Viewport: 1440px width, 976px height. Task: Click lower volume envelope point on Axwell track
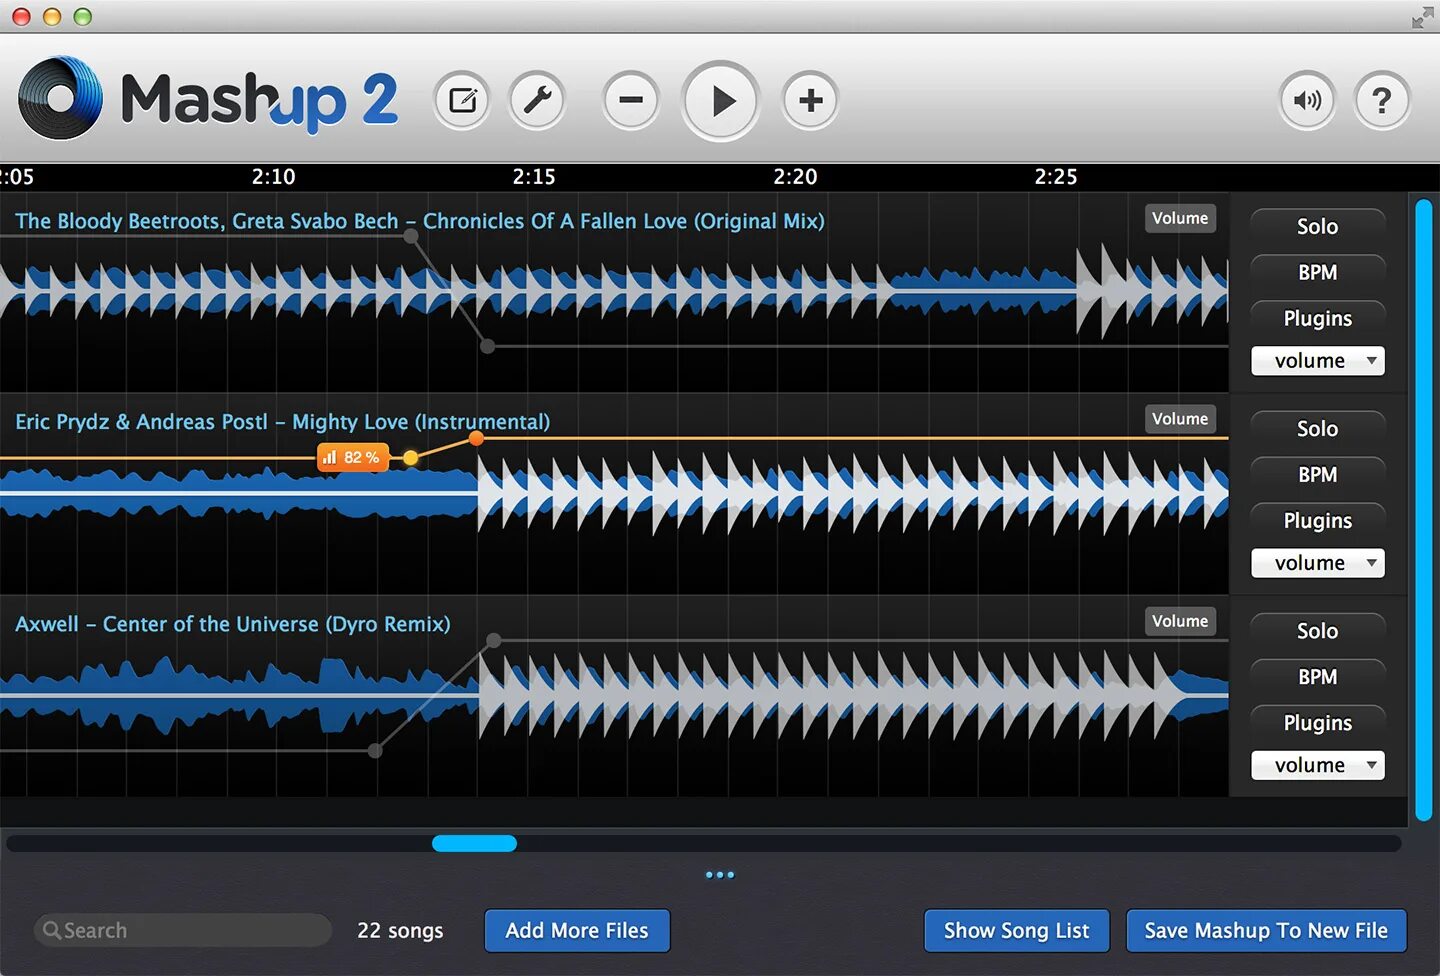375,750
